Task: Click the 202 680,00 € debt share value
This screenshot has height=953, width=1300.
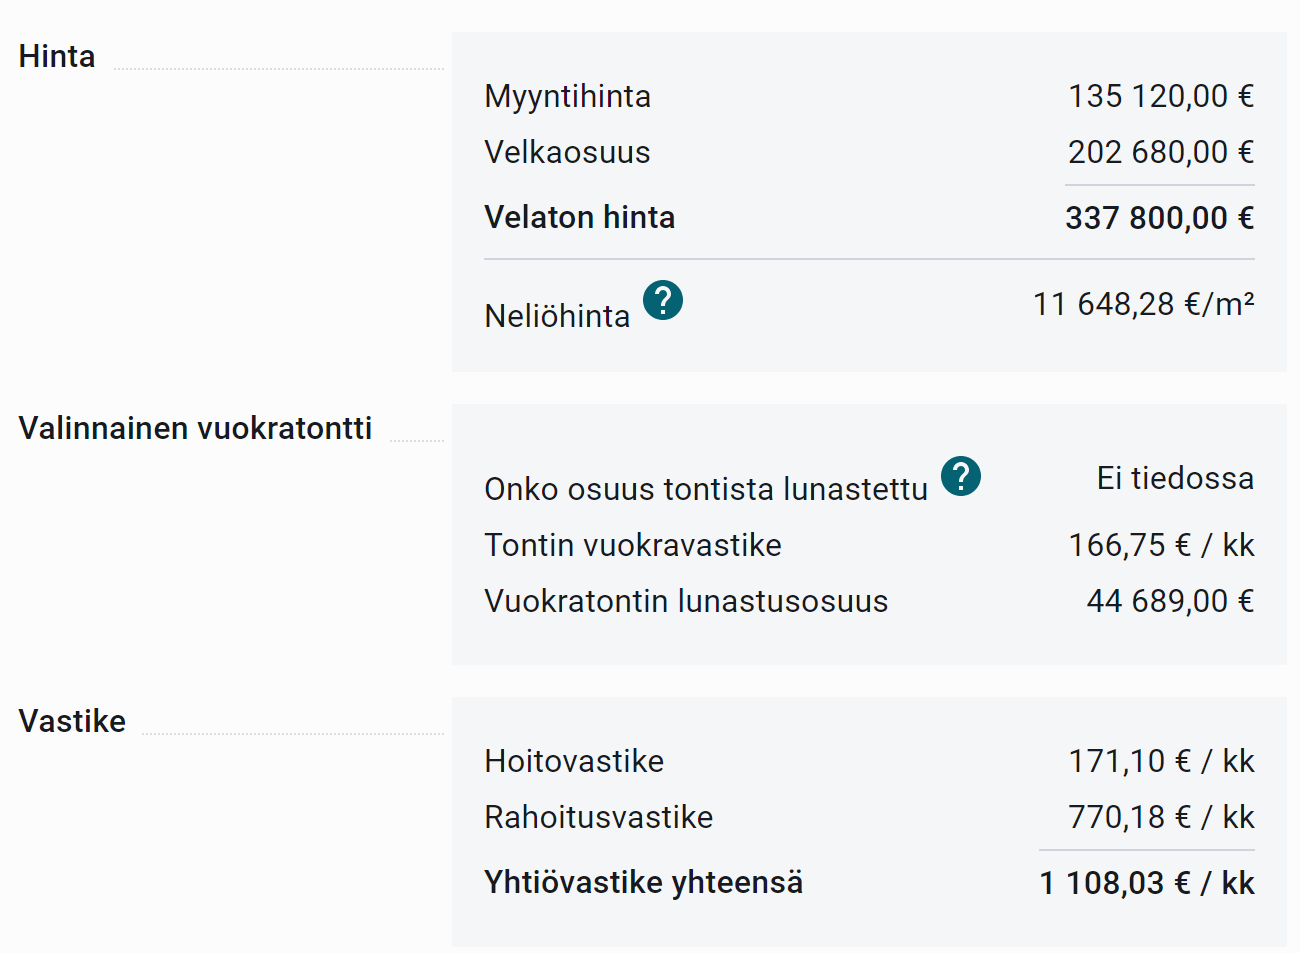Action: [1160, 153]
